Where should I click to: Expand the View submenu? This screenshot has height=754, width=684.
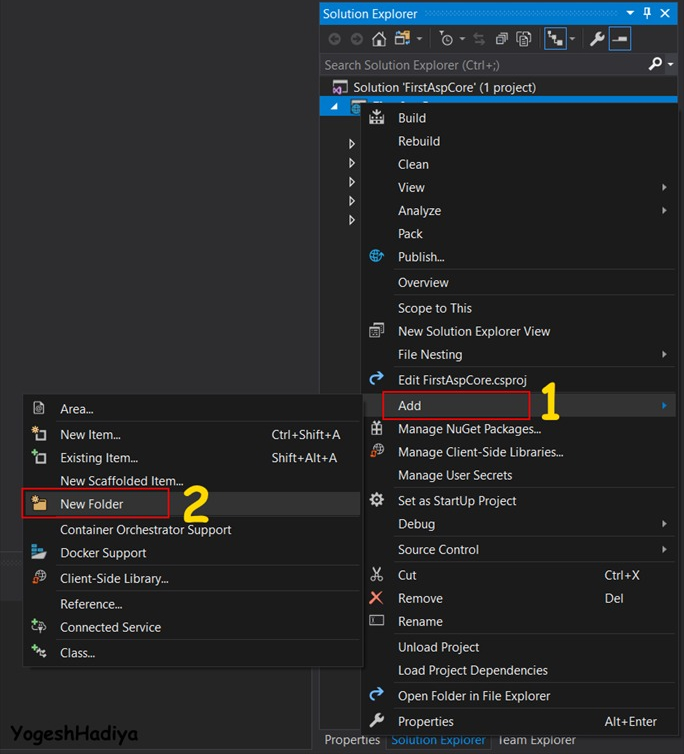point(519,188)
